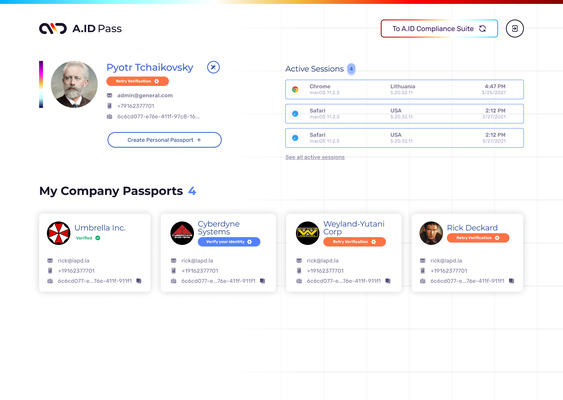Viewport: 563px width, 400px height.
Task: Open the Chrome Lithuania session row
Action: (404, 89)
